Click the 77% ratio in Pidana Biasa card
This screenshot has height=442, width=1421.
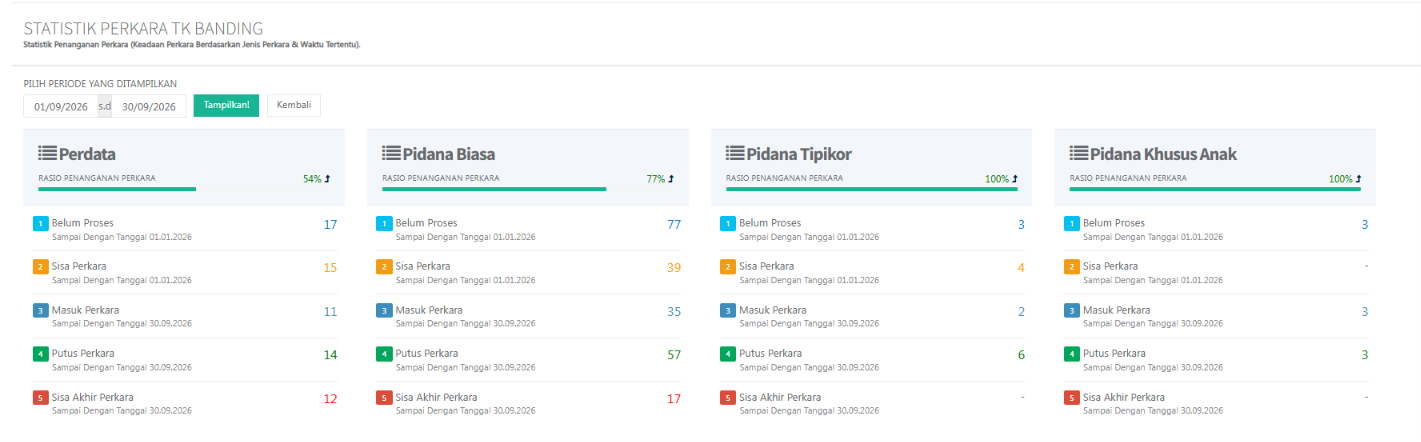tap(656, 179)
